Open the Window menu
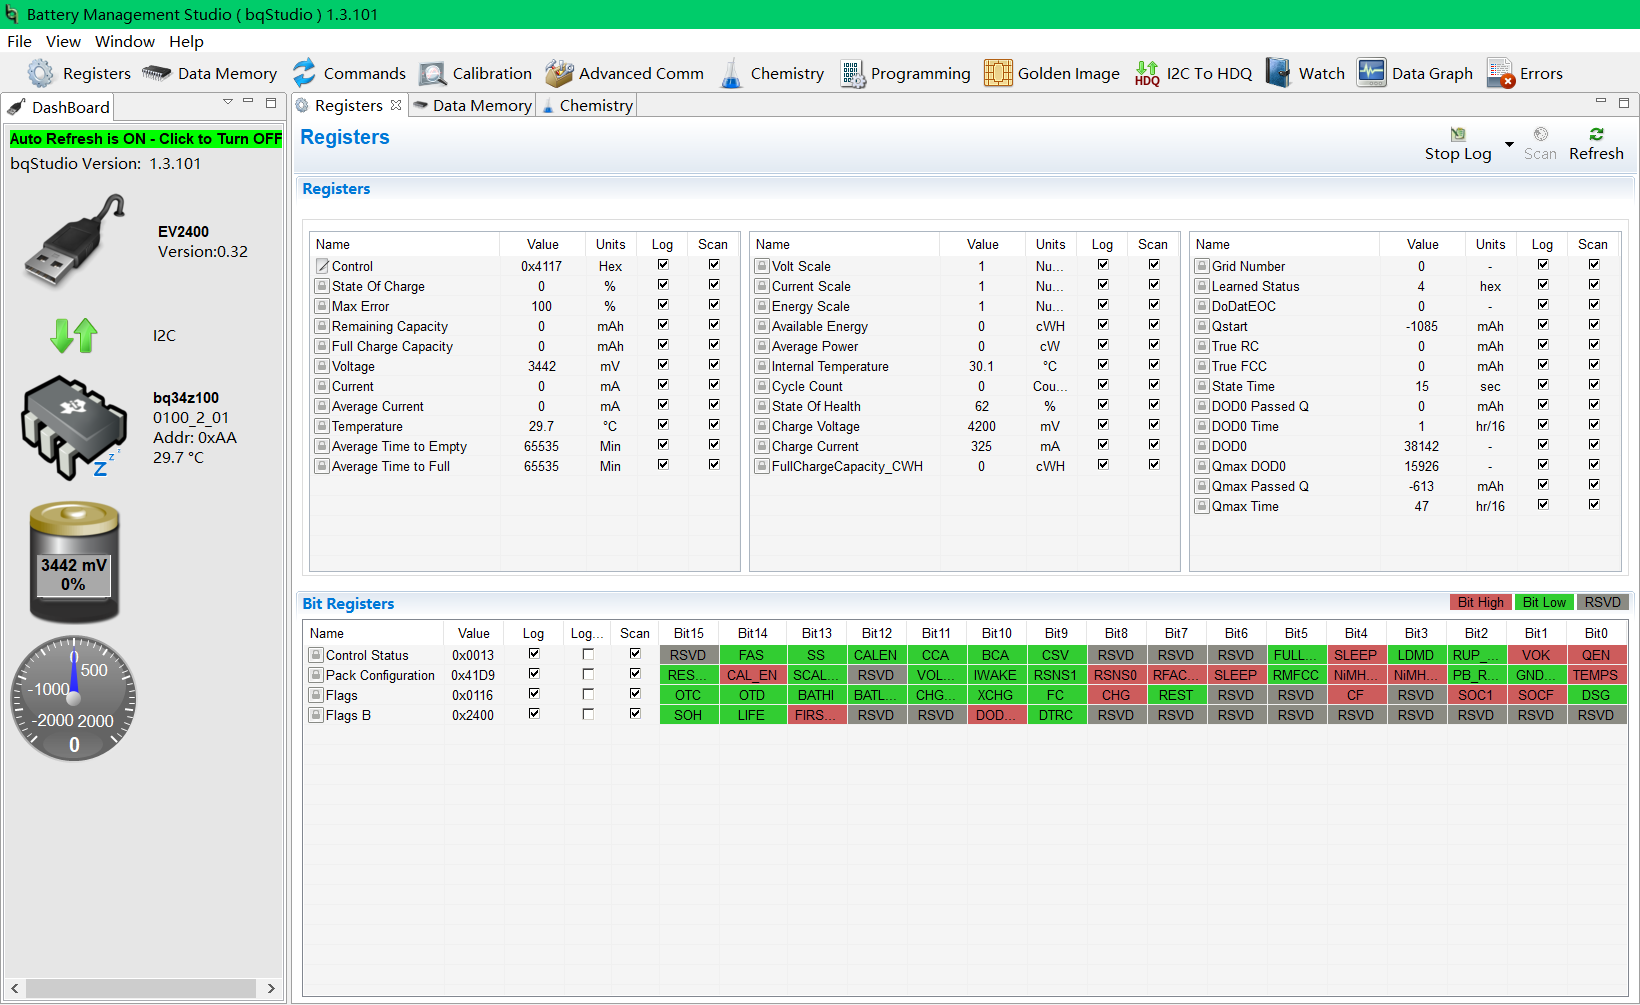Screen dimensions: 1640x1005 tap(125, 41)
